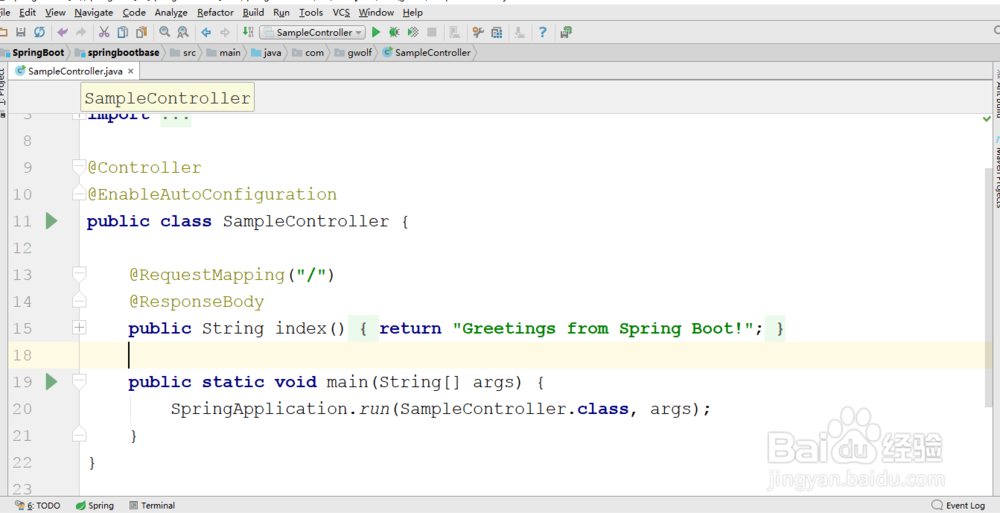The height and width of the screenshot is (513, 1000).
Task: Click the Redo arrow icon
Action: [x=81, y=32]
